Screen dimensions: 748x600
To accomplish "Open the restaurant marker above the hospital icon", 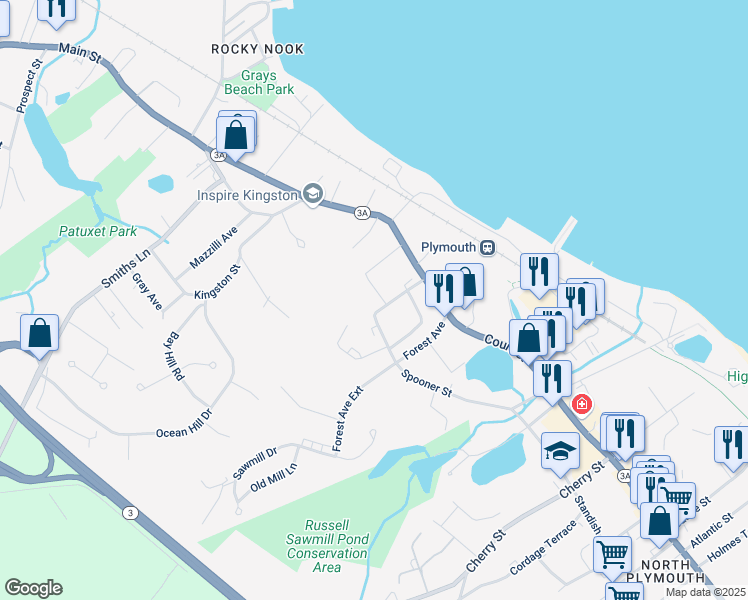I will click(552, 381).
